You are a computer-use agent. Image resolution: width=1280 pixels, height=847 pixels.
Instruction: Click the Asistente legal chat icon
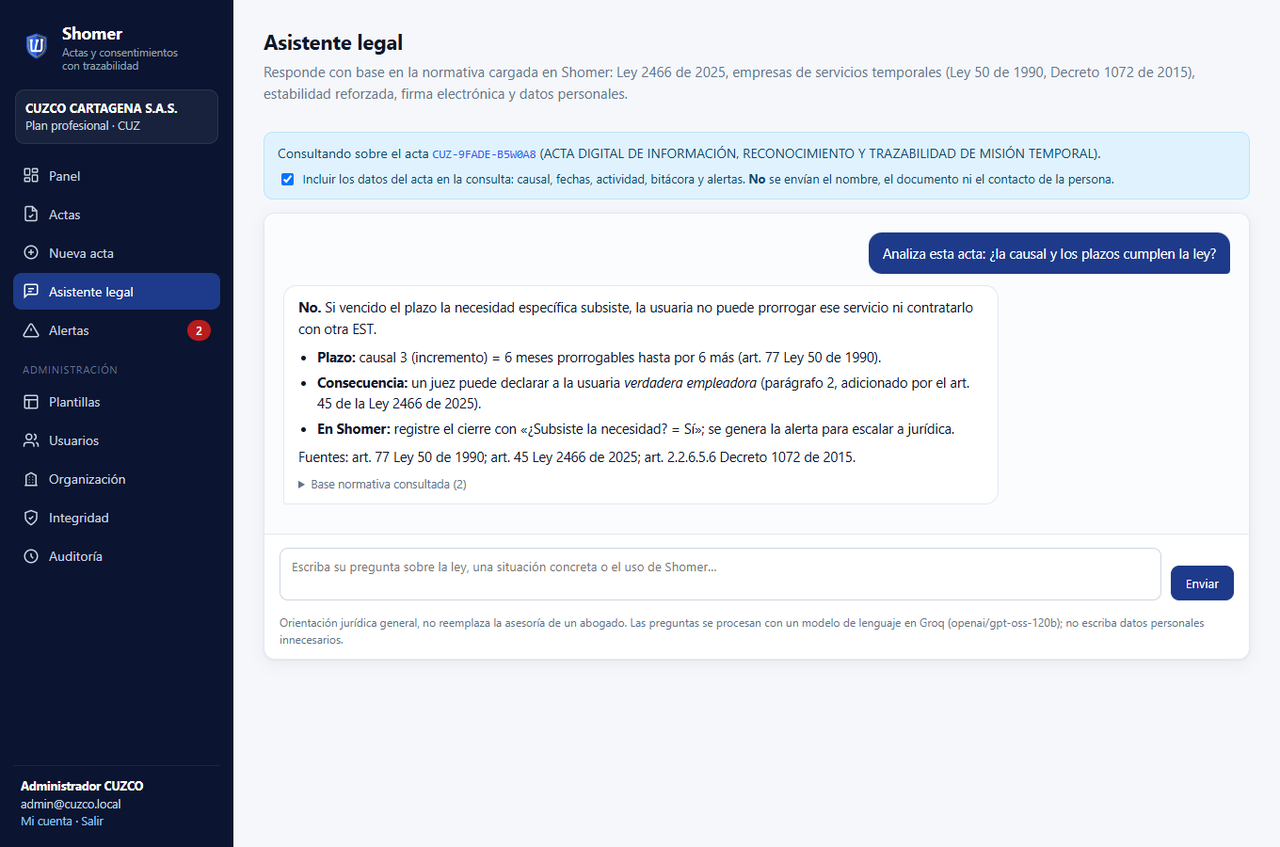click(31, 292)
